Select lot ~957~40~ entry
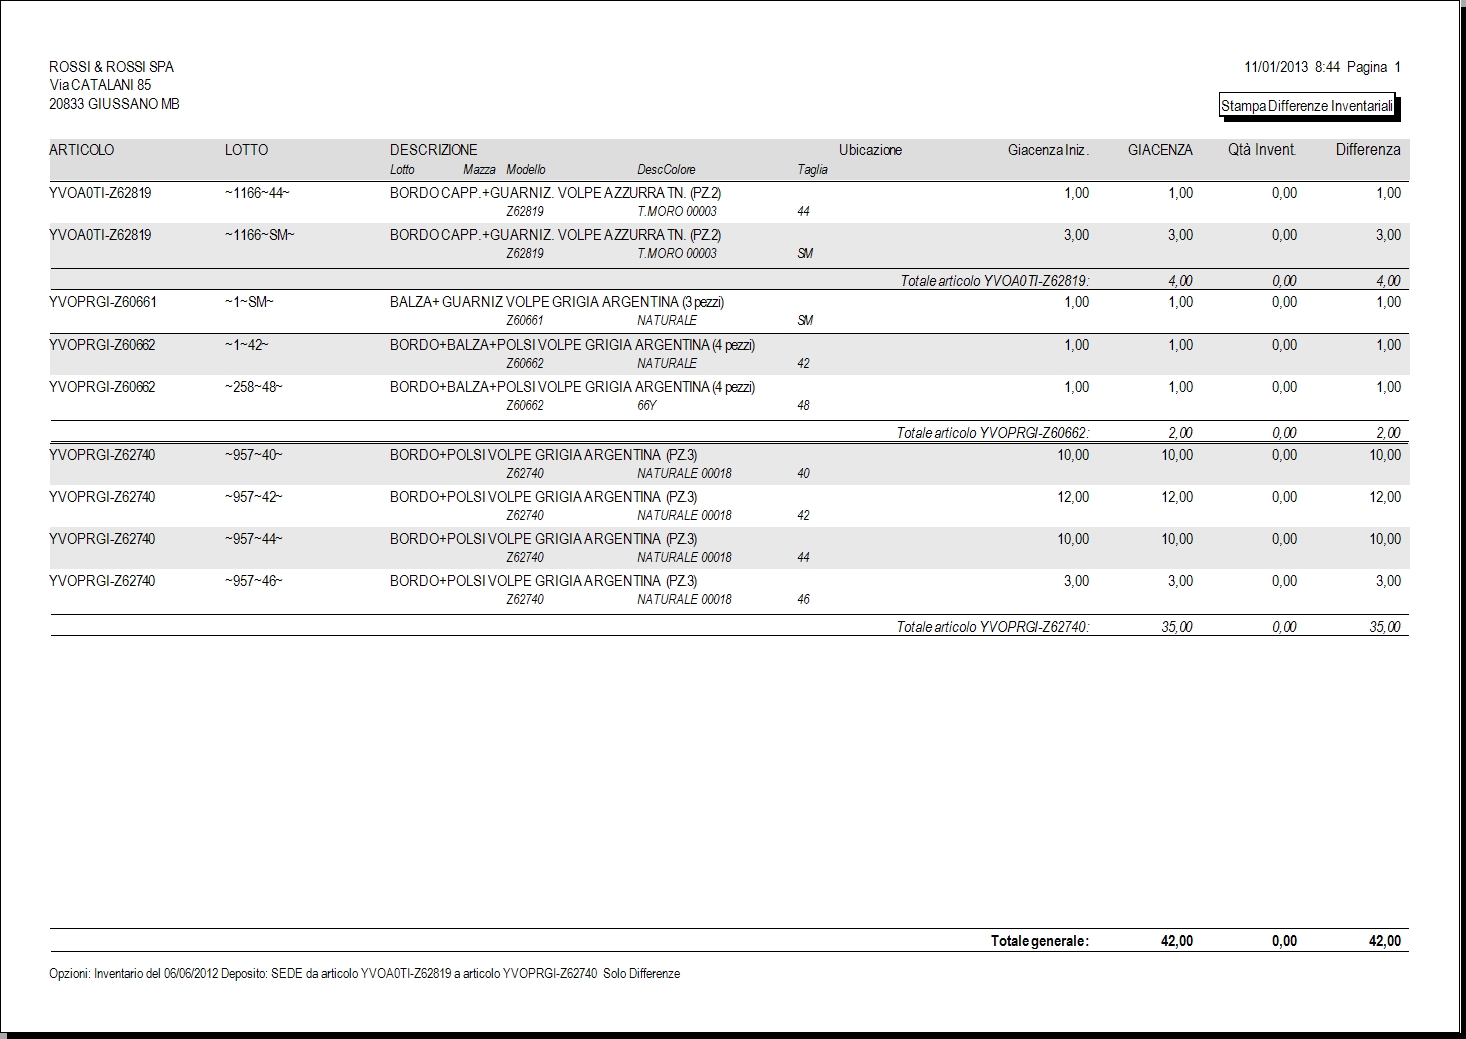This screenshot has width=1466, height=1039. coord(254,455)
